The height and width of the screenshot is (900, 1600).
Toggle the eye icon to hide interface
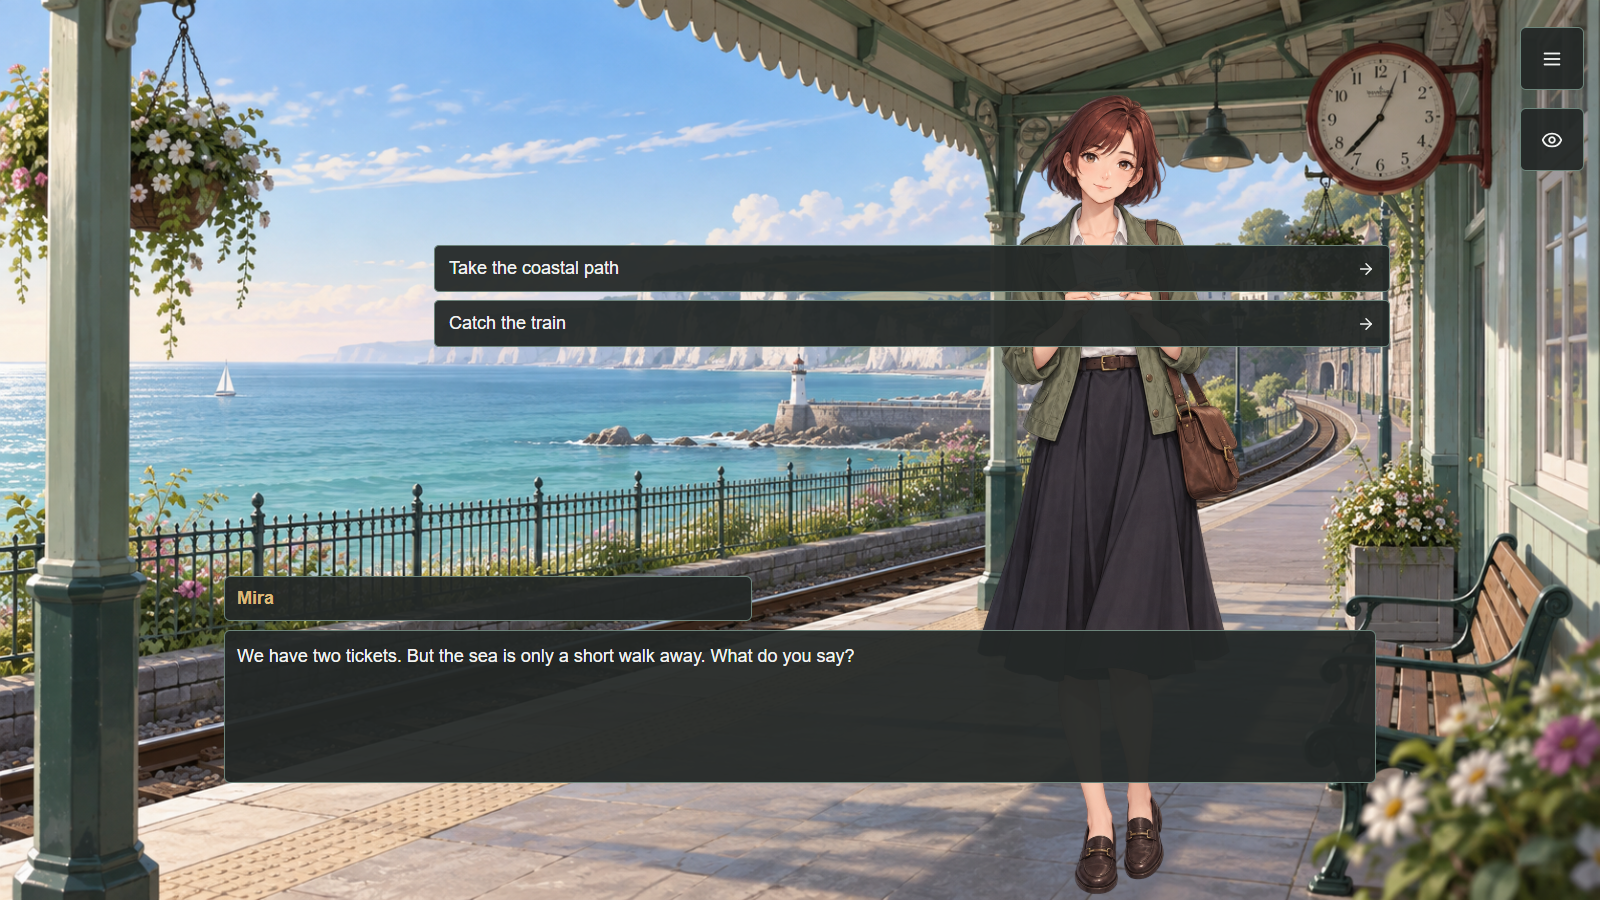(1551, 140)
